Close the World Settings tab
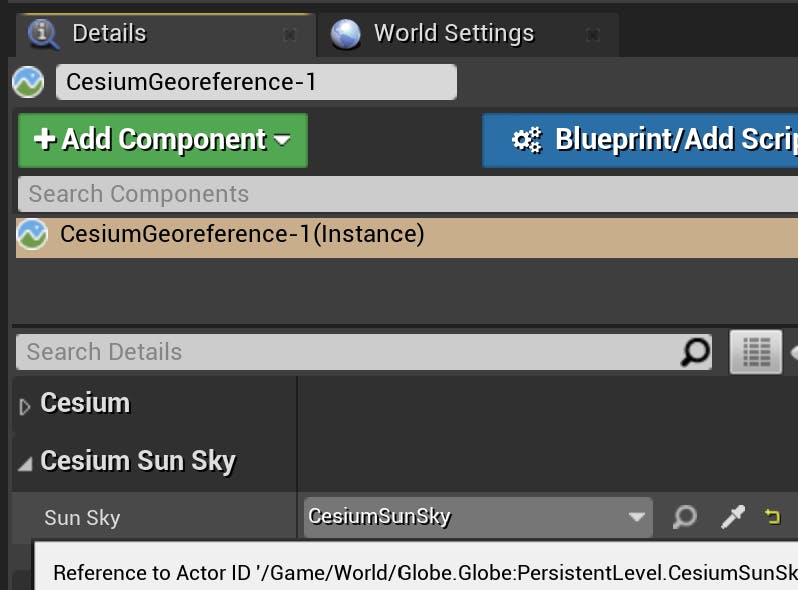Image resolution: width=798 pixels, height=590 pixels. [593, 35]
